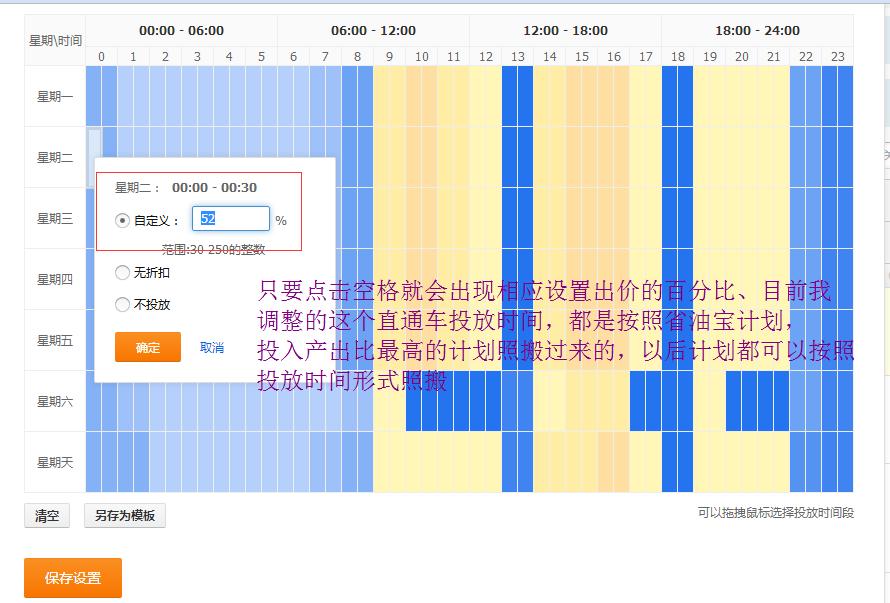
Task: Click 星期一 first half-hour cell of hour 10
Action: click(414, 96)
